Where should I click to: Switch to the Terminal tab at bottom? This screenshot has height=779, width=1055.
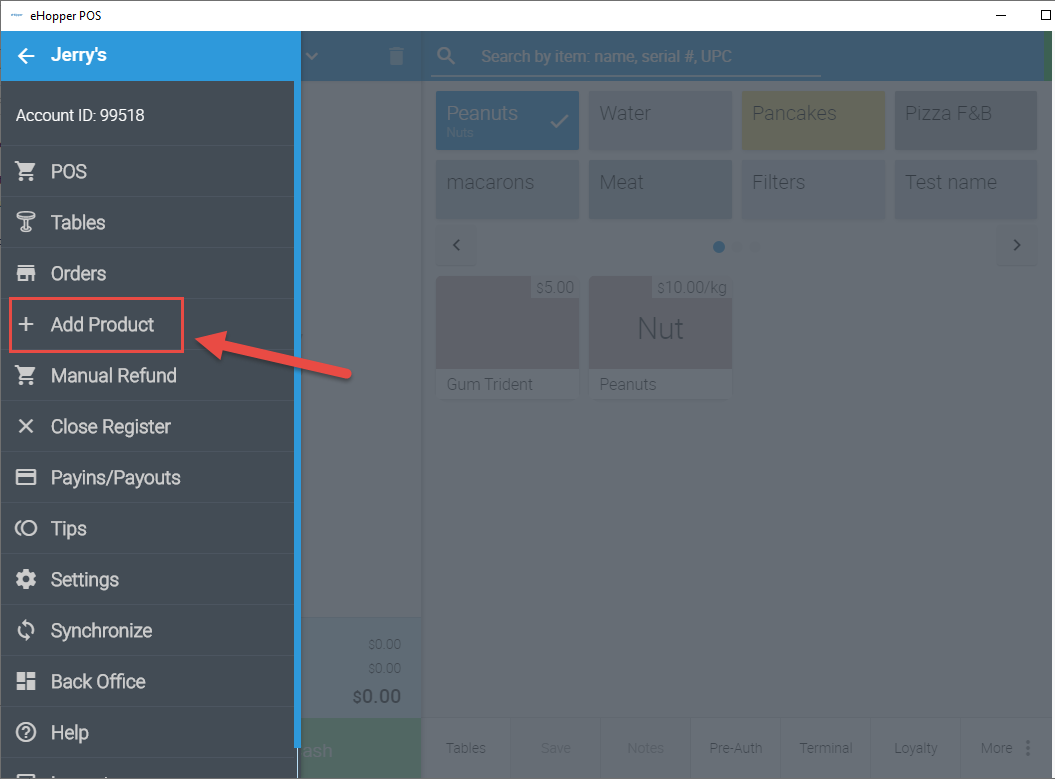tap(825, 747)
